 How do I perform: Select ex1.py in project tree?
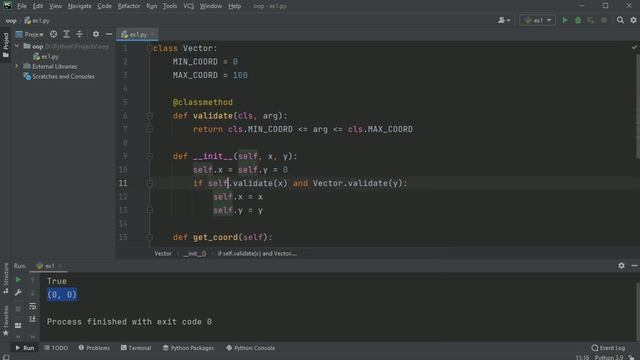[46, 56]
